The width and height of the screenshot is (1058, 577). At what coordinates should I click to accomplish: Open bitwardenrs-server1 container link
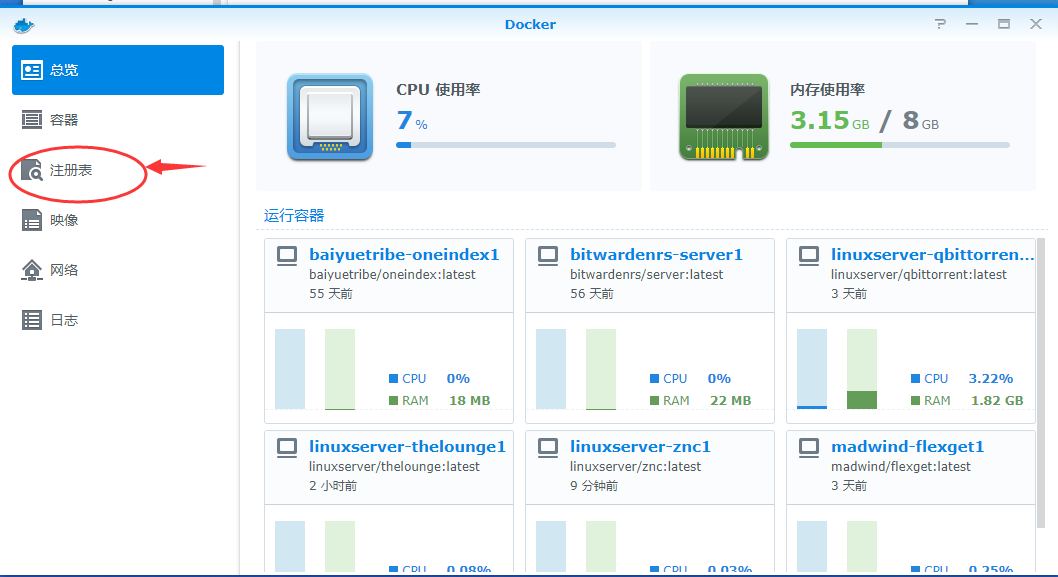(x=656, y=254)
